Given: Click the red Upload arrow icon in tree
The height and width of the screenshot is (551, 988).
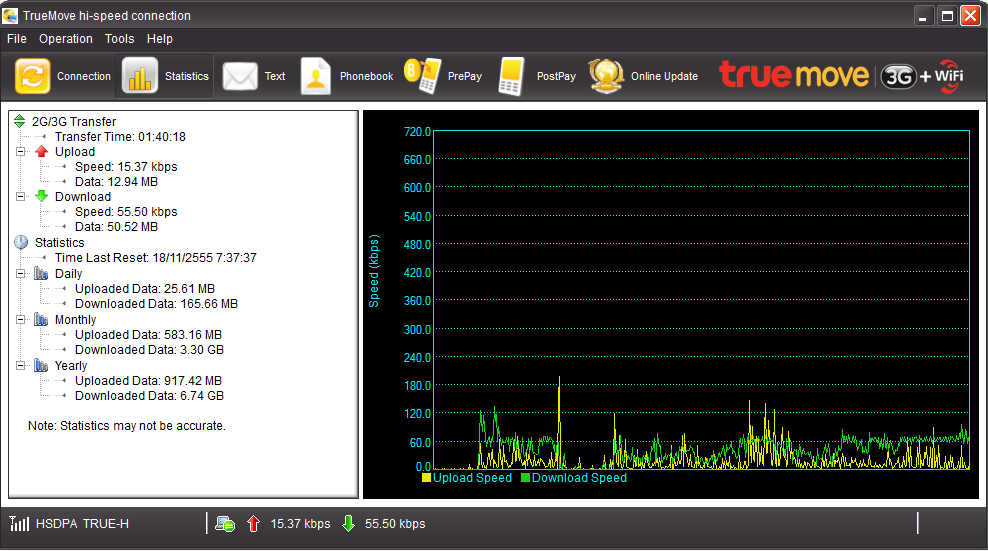Looking at the screenshot, I should [42, 151].
